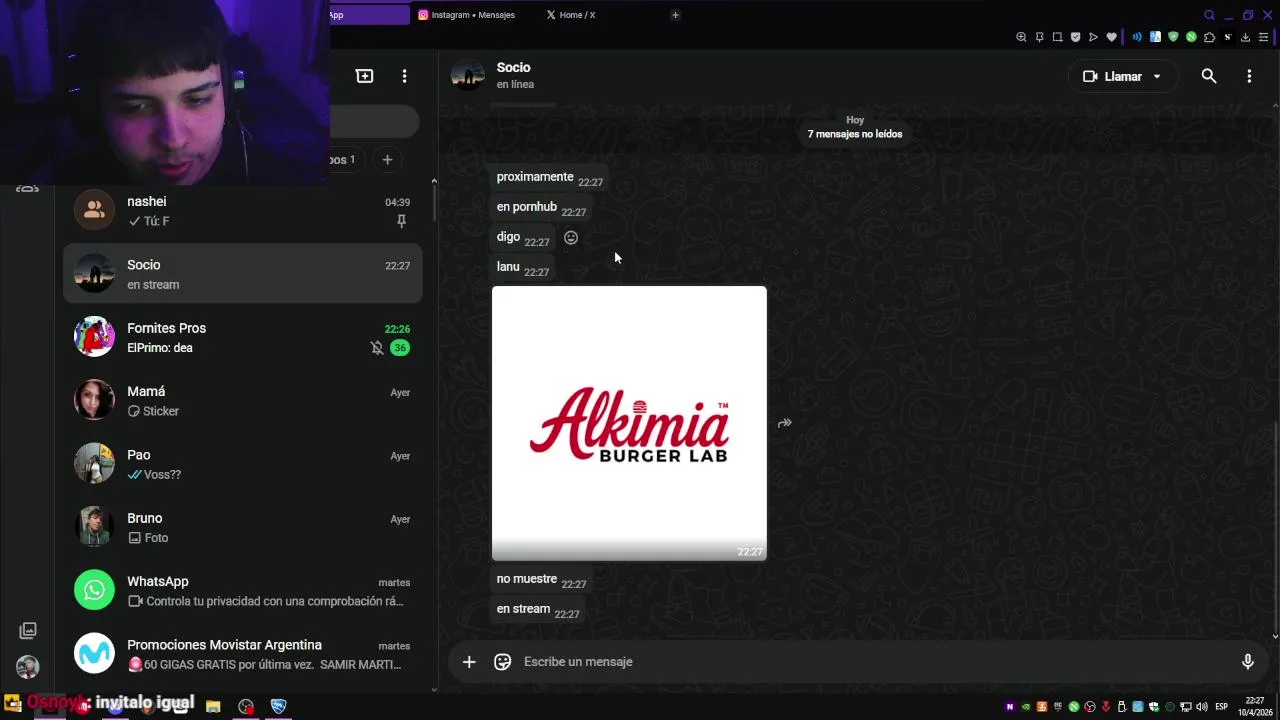The image size is (1280, 720).
Task: Click the 'proximamente' message
Action: tap(549, 178)
